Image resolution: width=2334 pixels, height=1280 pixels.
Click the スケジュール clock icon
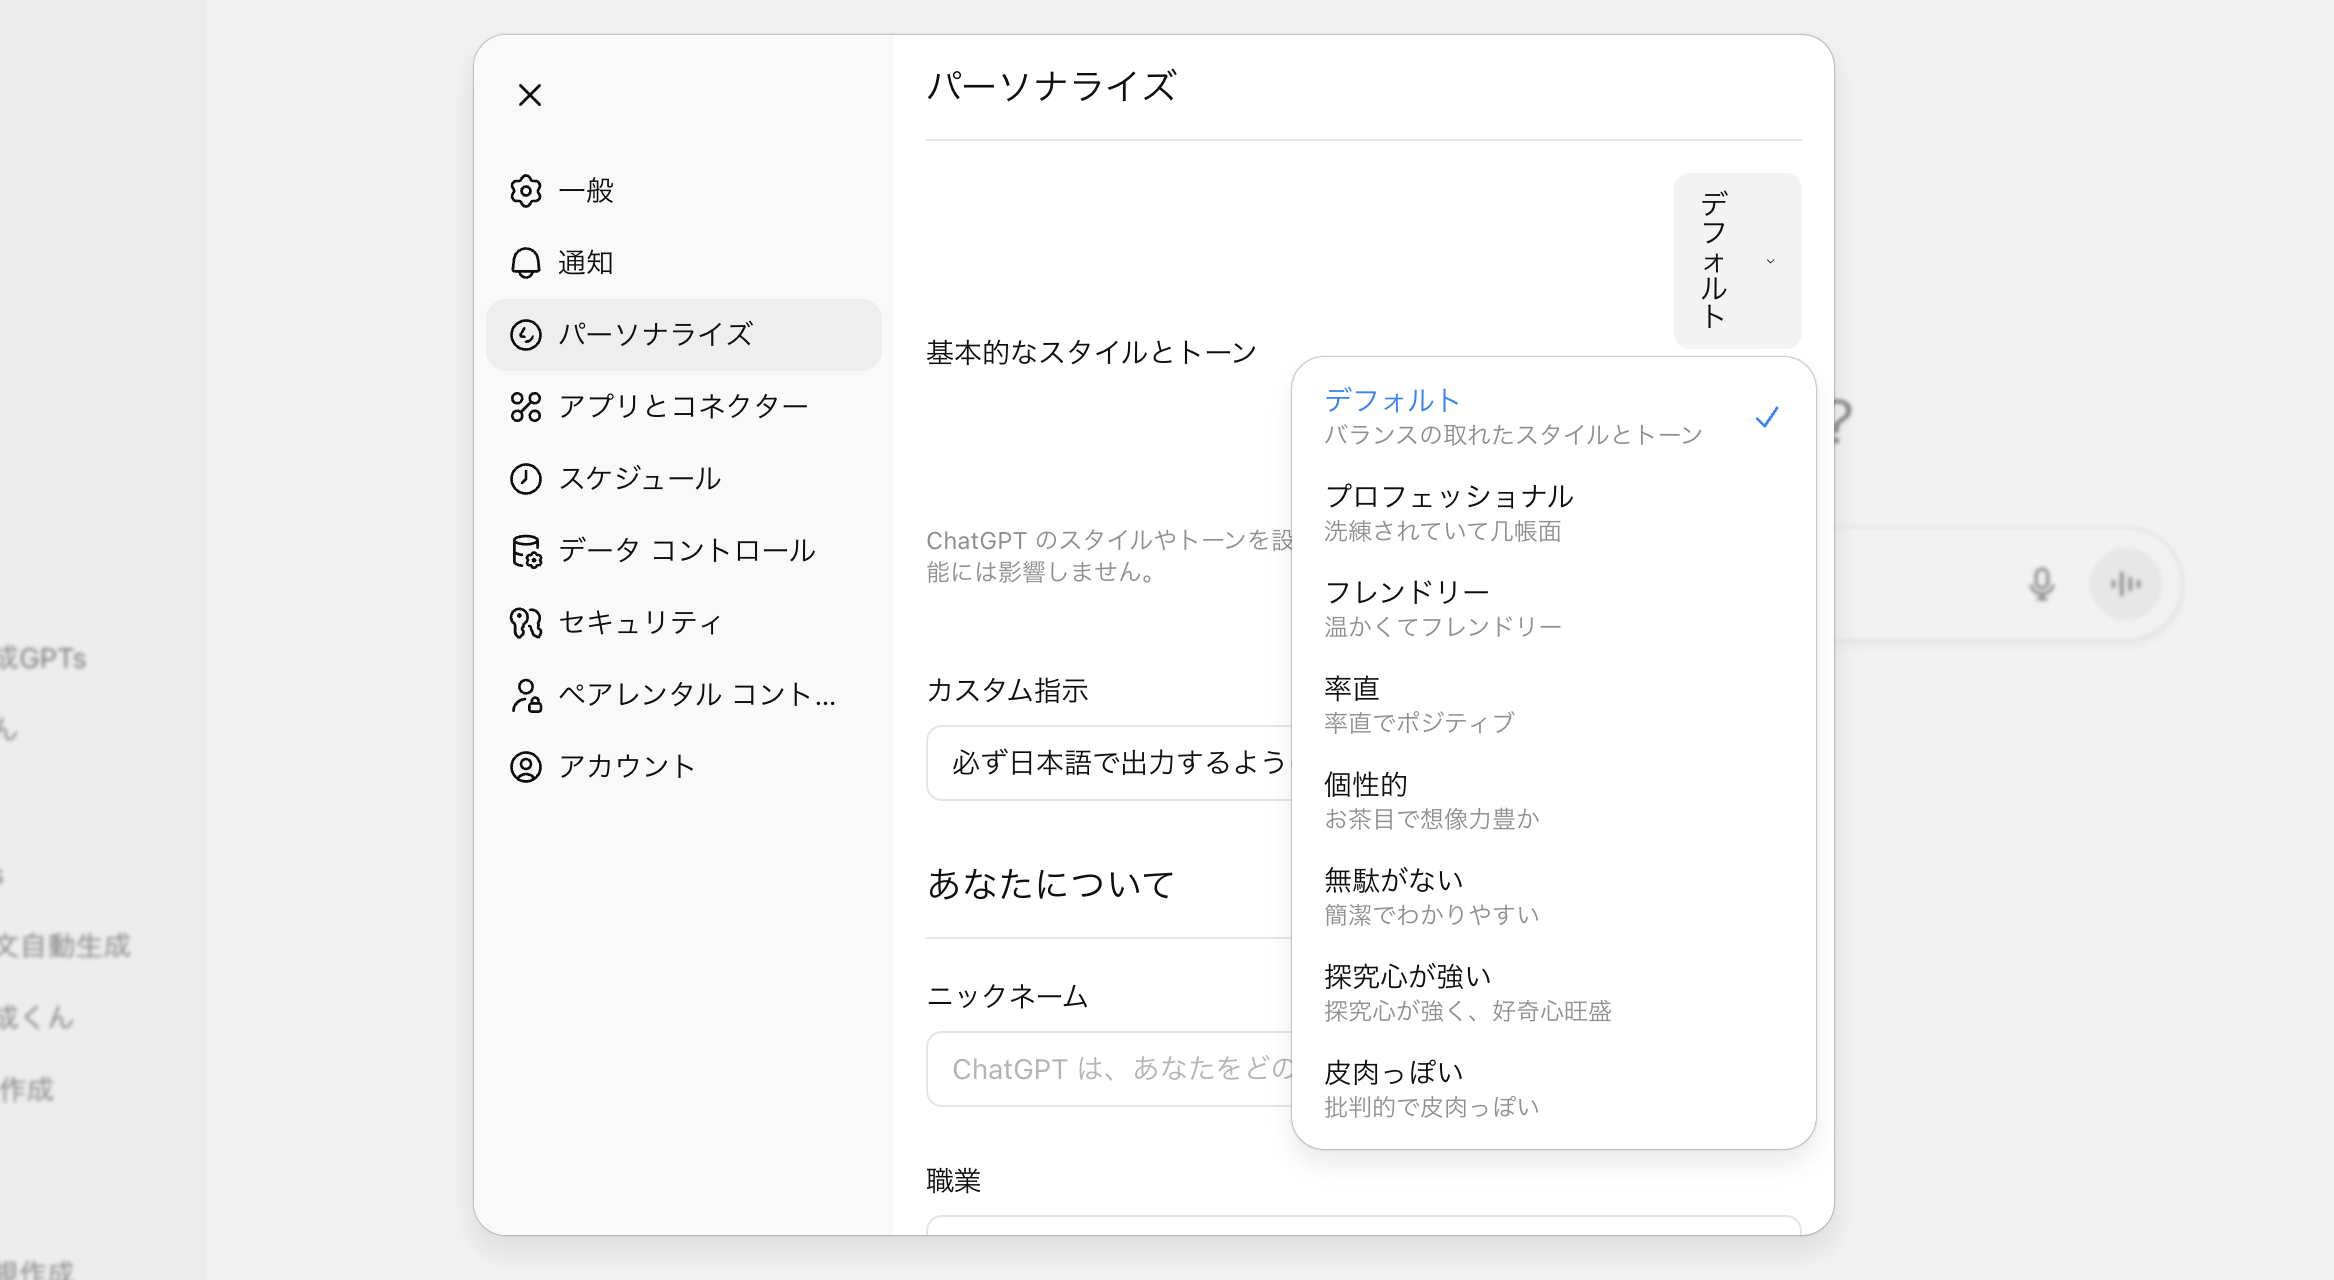[x=526, y=479]
